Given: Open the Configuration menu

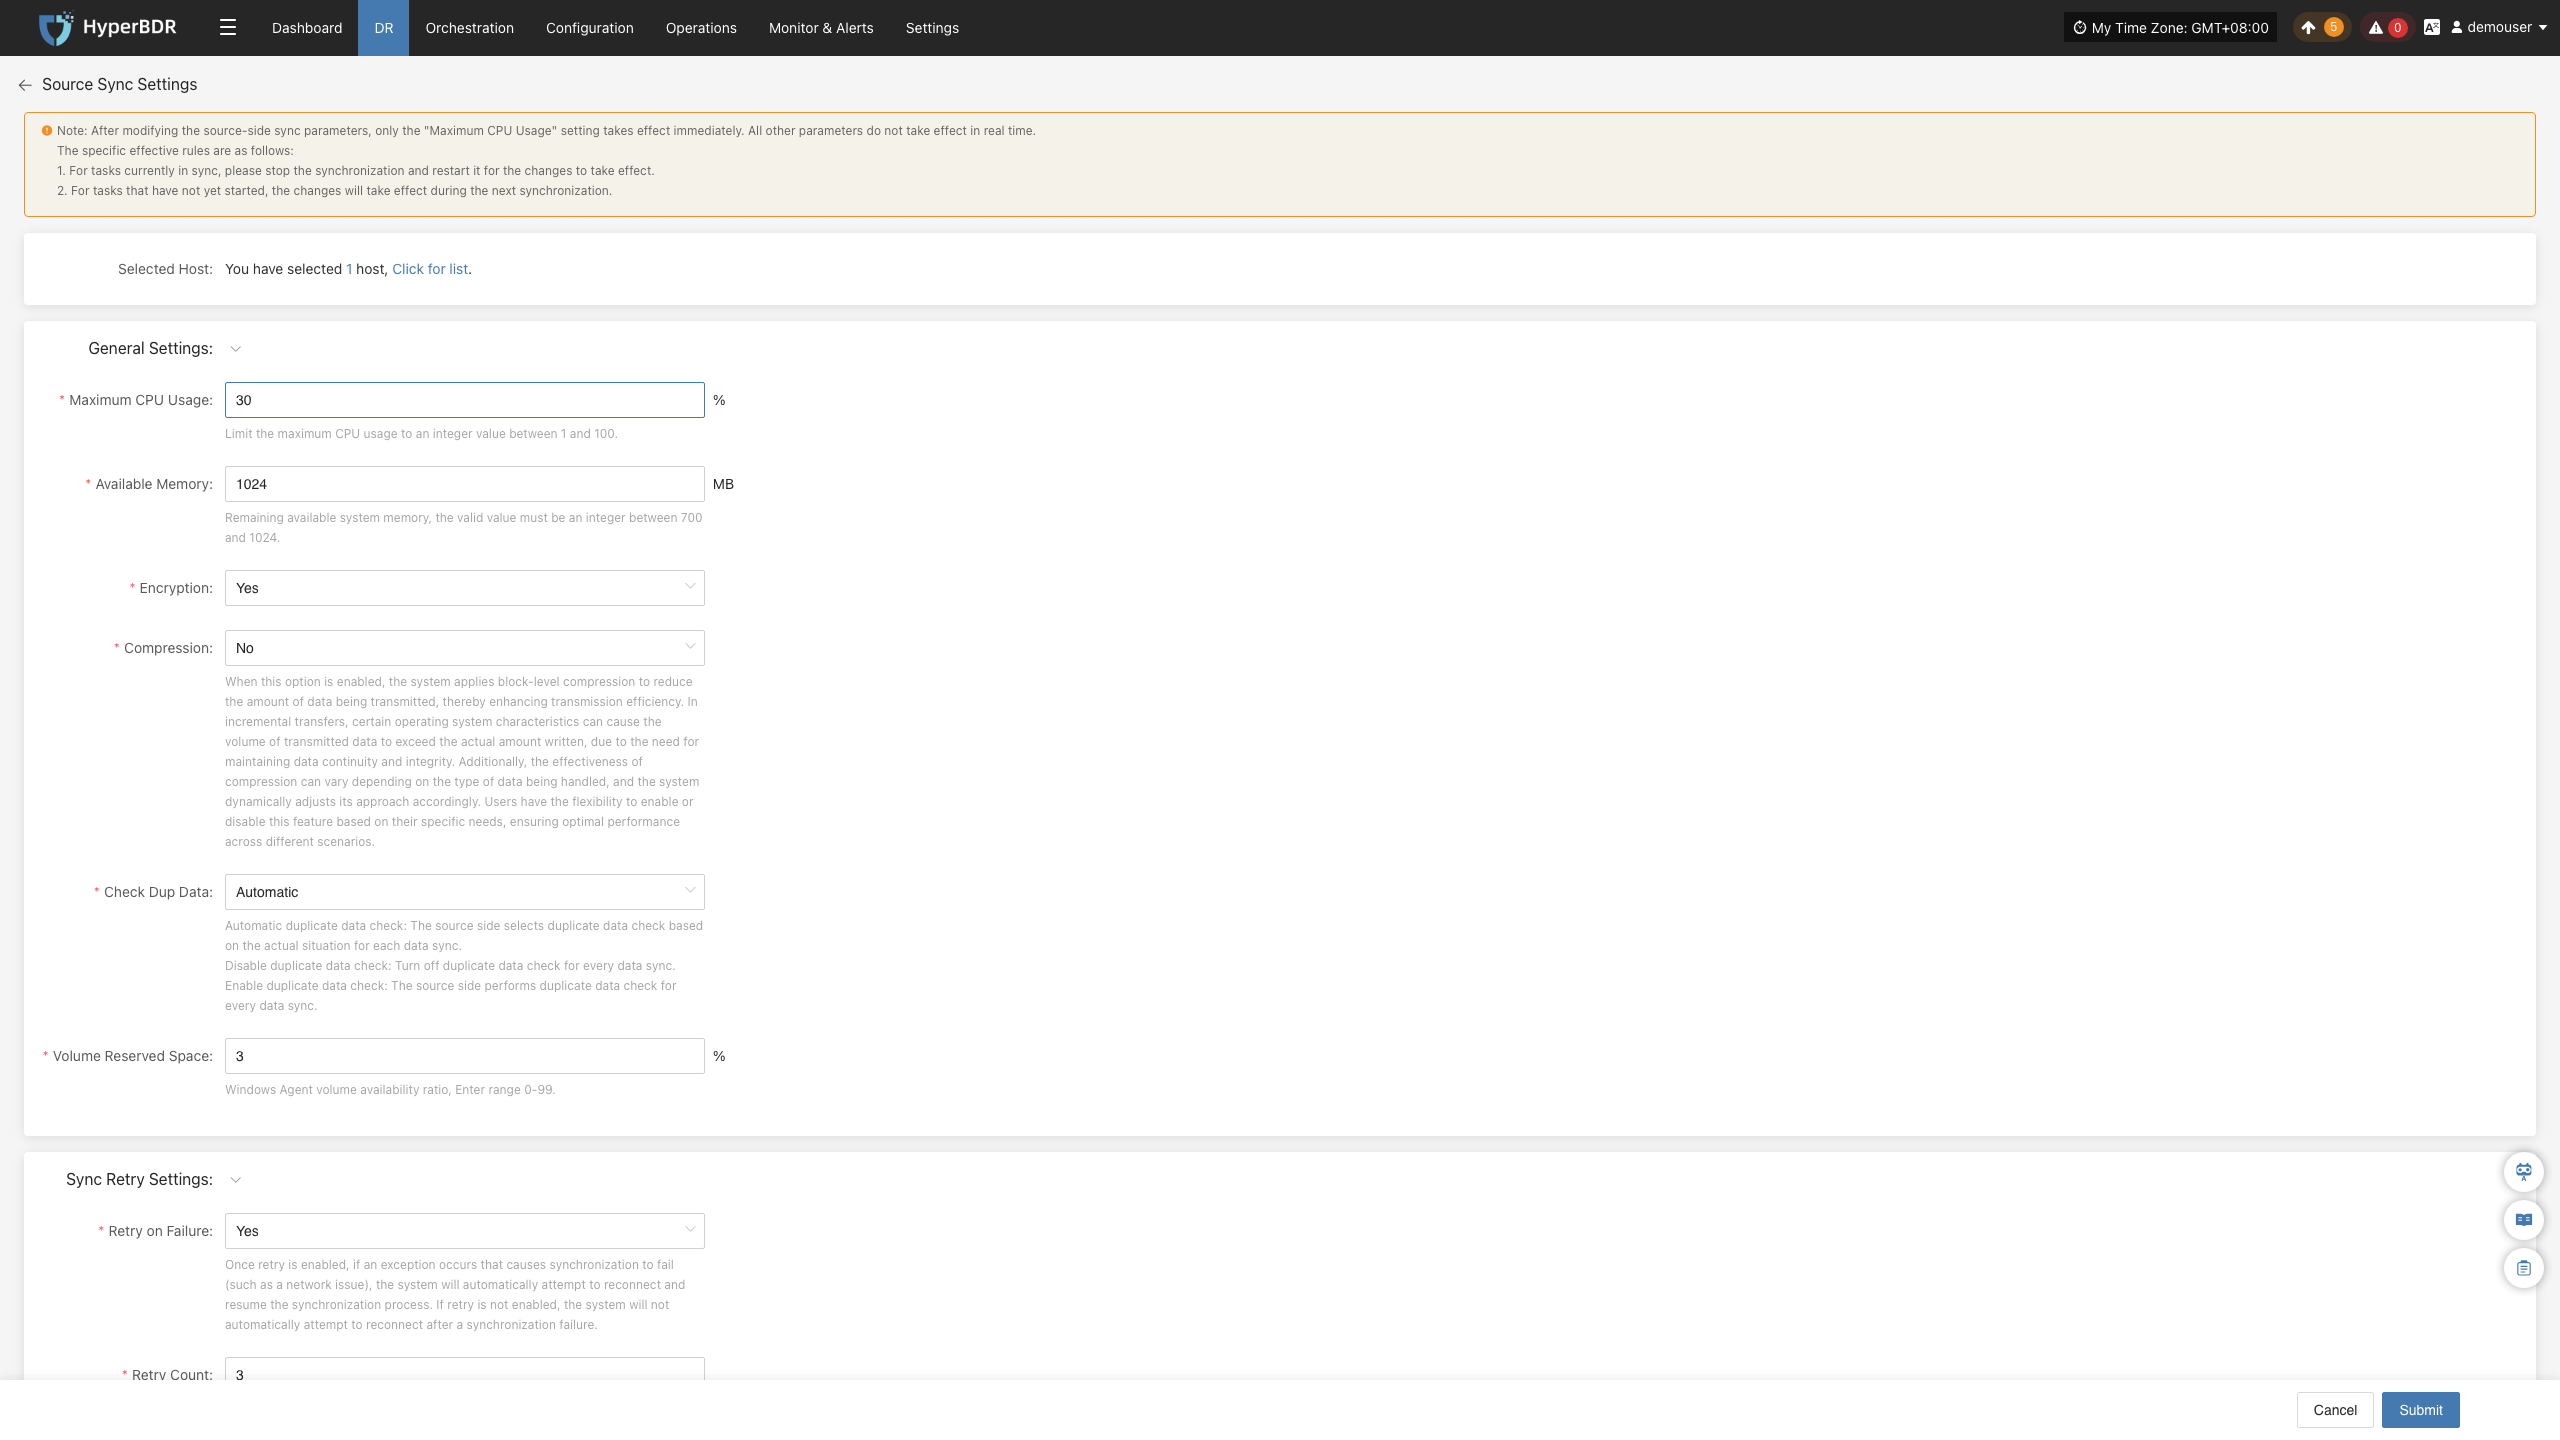Looking at the screenshot, I should 590,28.
